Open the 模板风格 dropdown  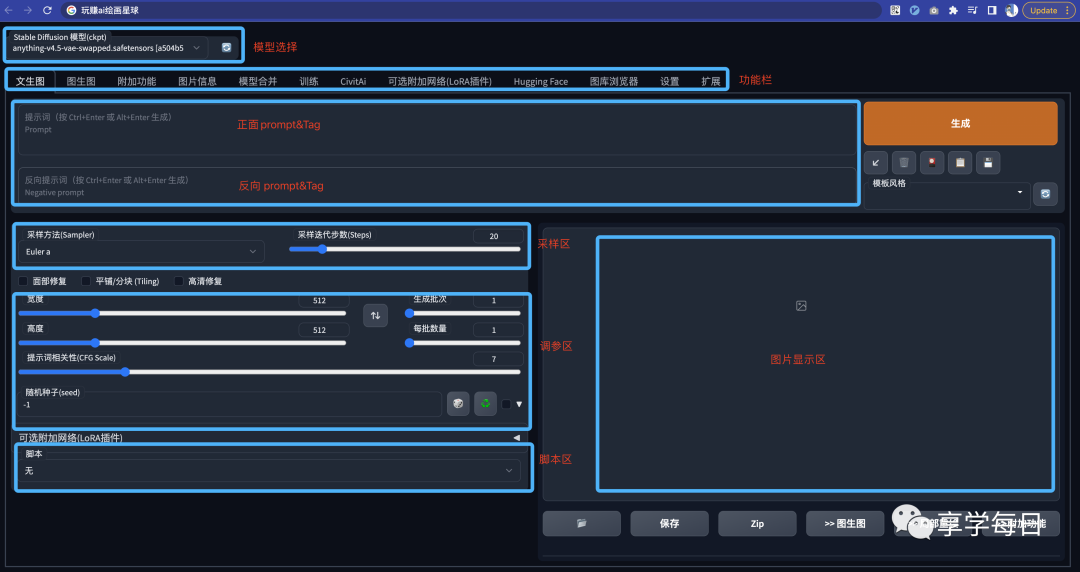(947, 197)
